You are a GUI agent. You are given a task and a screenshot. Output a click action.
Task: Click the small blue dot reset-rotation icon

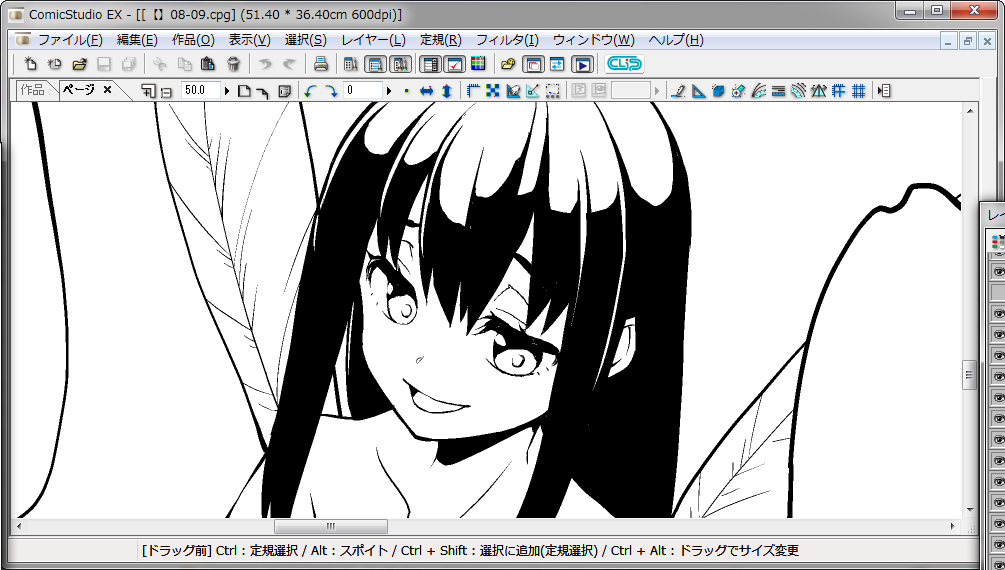click(x=406, y=91)
